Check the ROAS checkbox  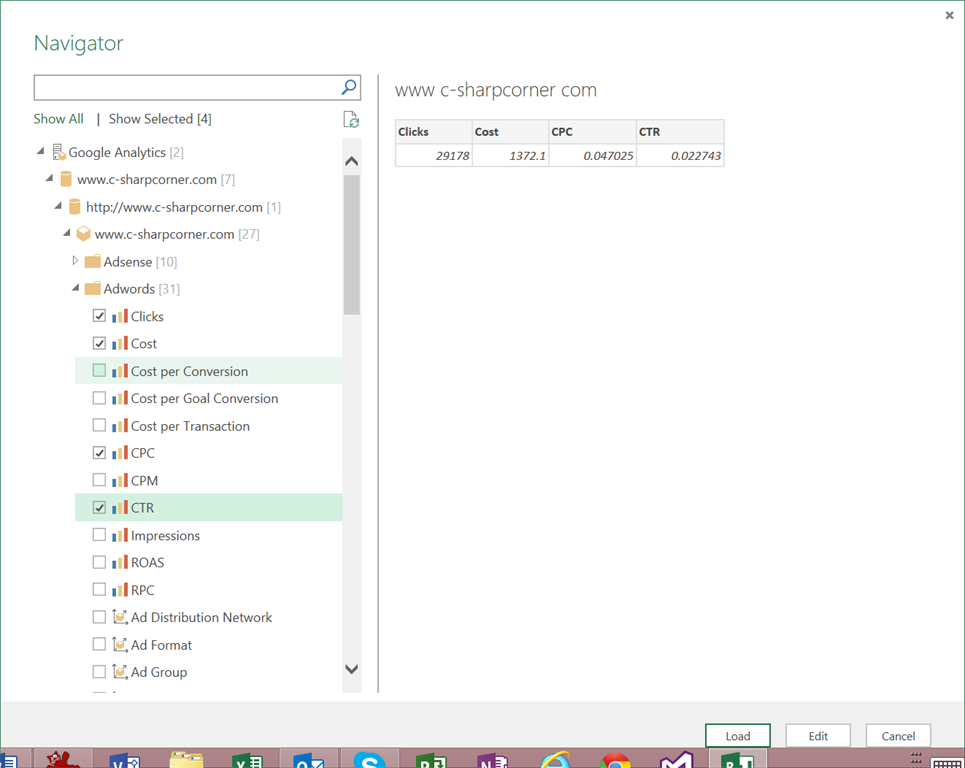[99, 562]
